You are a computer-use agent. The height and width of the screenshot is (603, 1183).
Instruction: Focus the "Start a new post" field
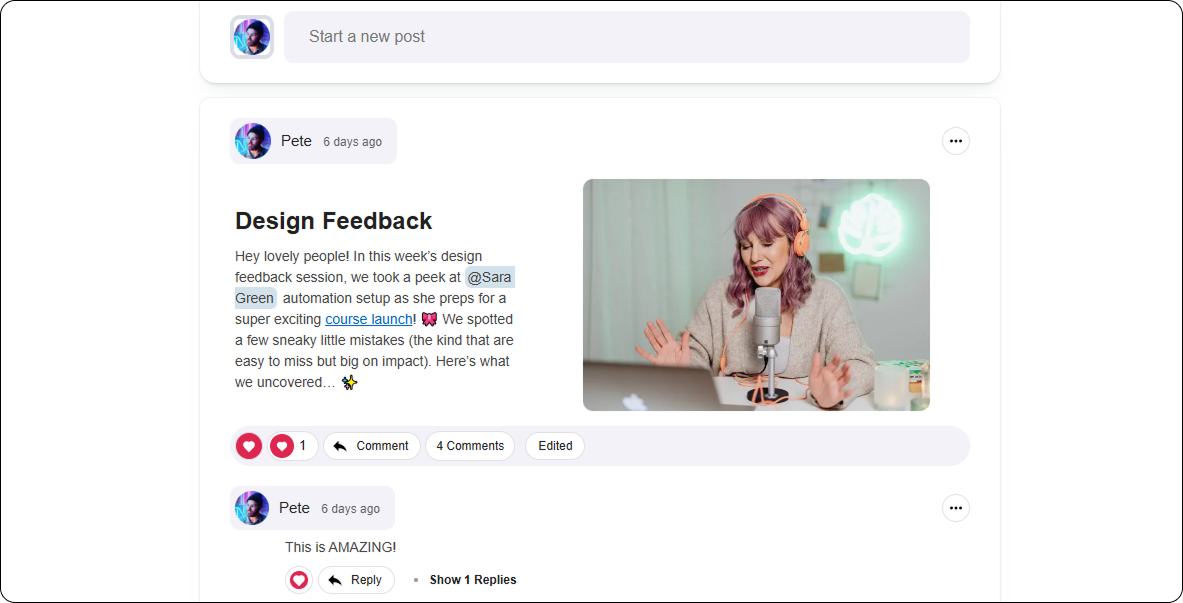point(626,37)
